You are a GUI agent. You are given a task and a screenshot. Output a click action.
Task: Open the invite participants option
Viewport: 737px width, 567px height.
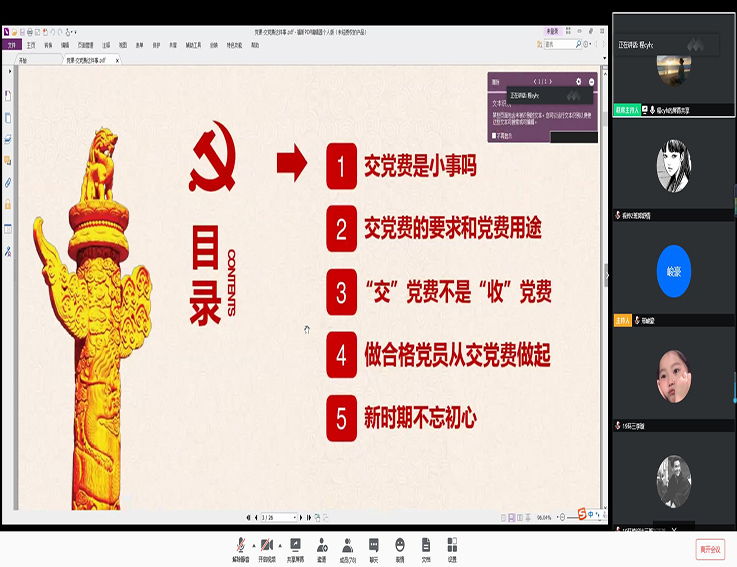click(322, 550)
